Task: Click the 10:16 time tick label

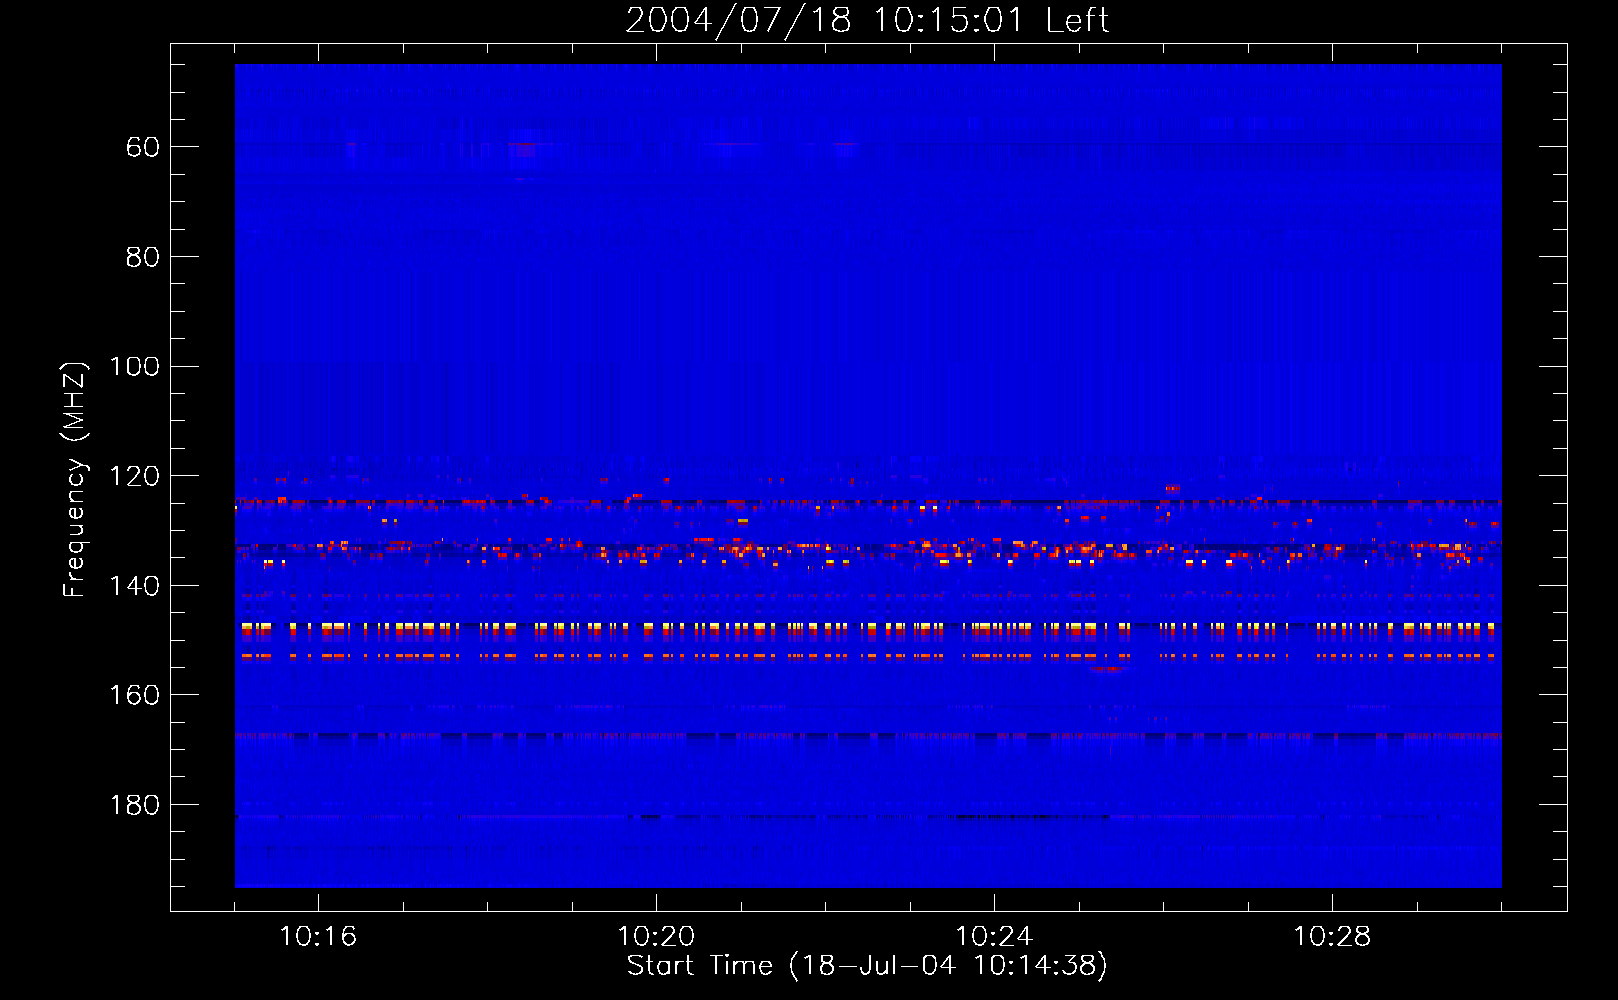Action: point(318,937)
